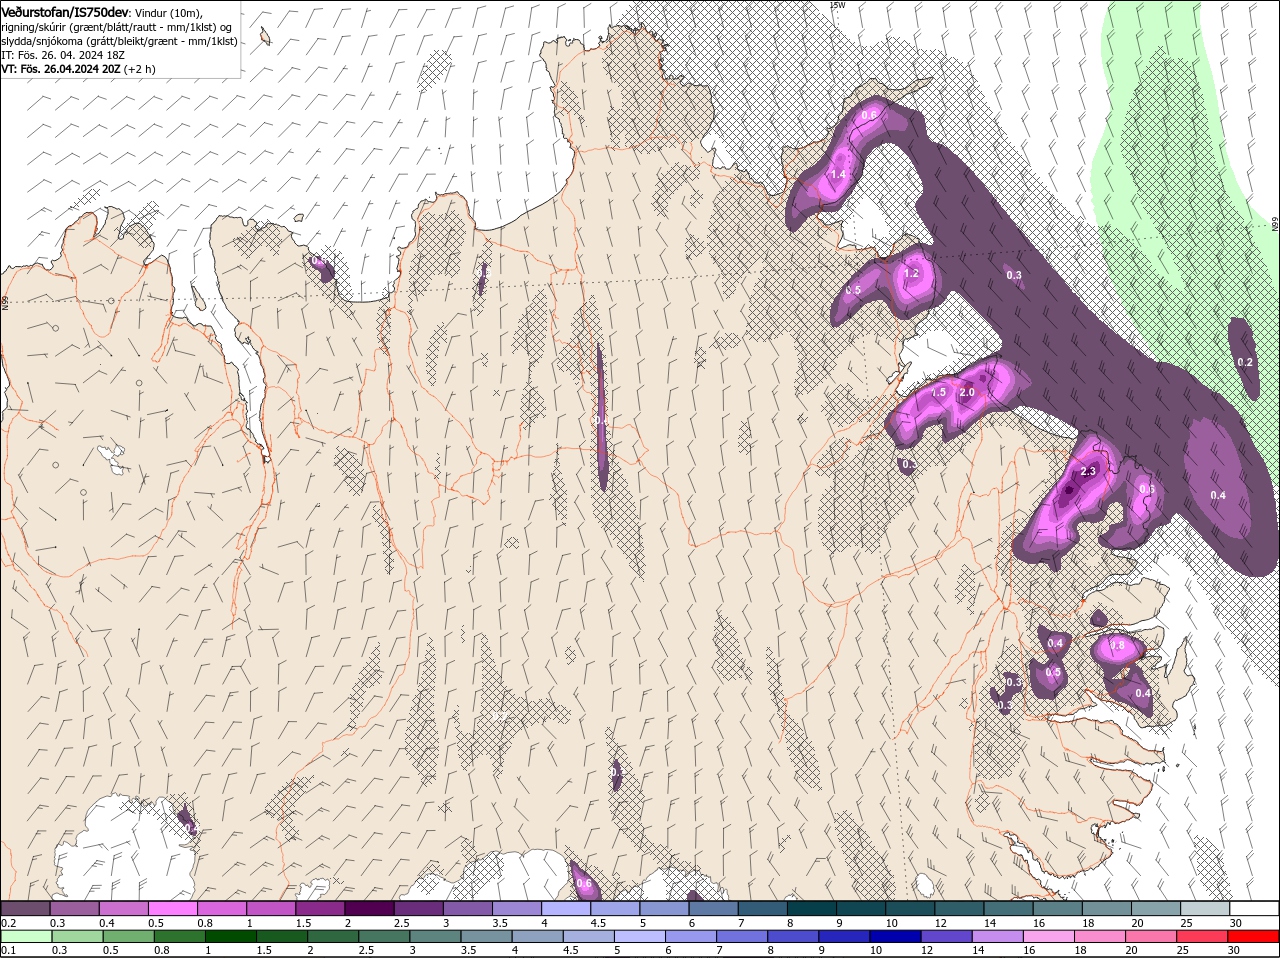The image size is (1280, 958).
Task: Click the '1.4' precipitation label on the map
Action: click(838, 175)
